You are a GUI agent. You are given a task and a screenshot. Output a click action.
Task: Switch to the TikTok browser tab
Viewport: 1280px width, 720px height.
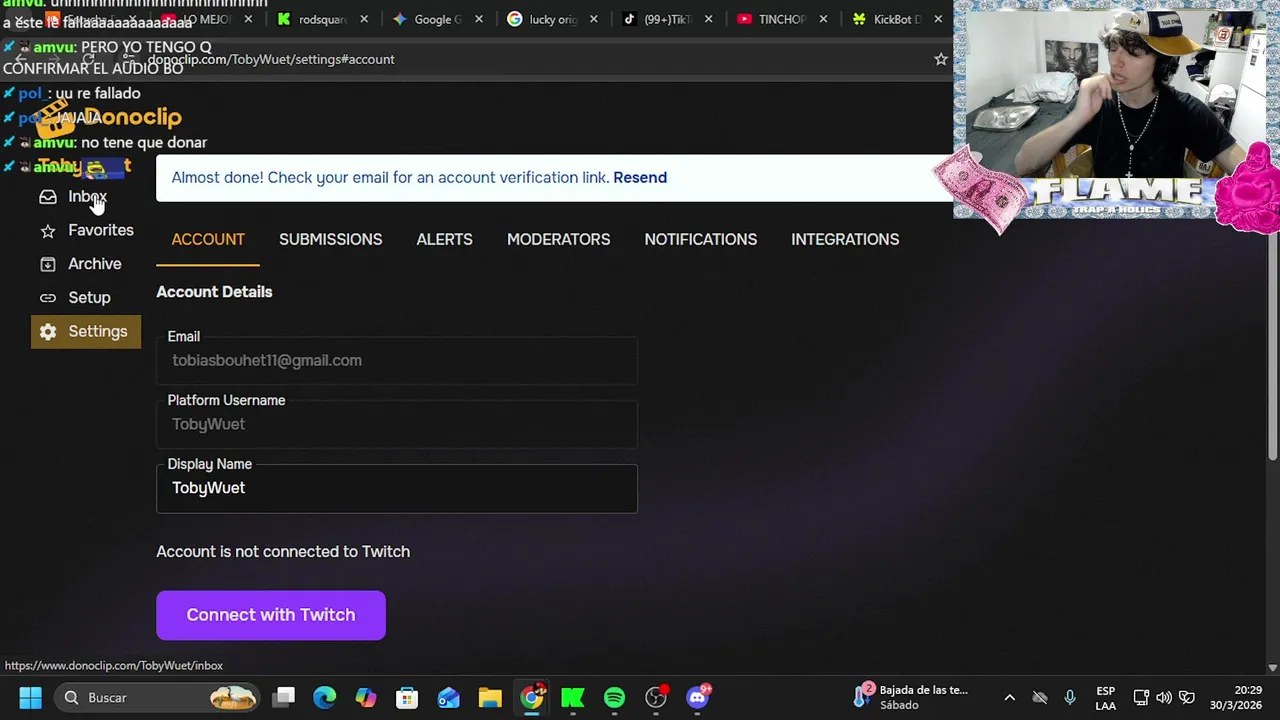(668, 19)
